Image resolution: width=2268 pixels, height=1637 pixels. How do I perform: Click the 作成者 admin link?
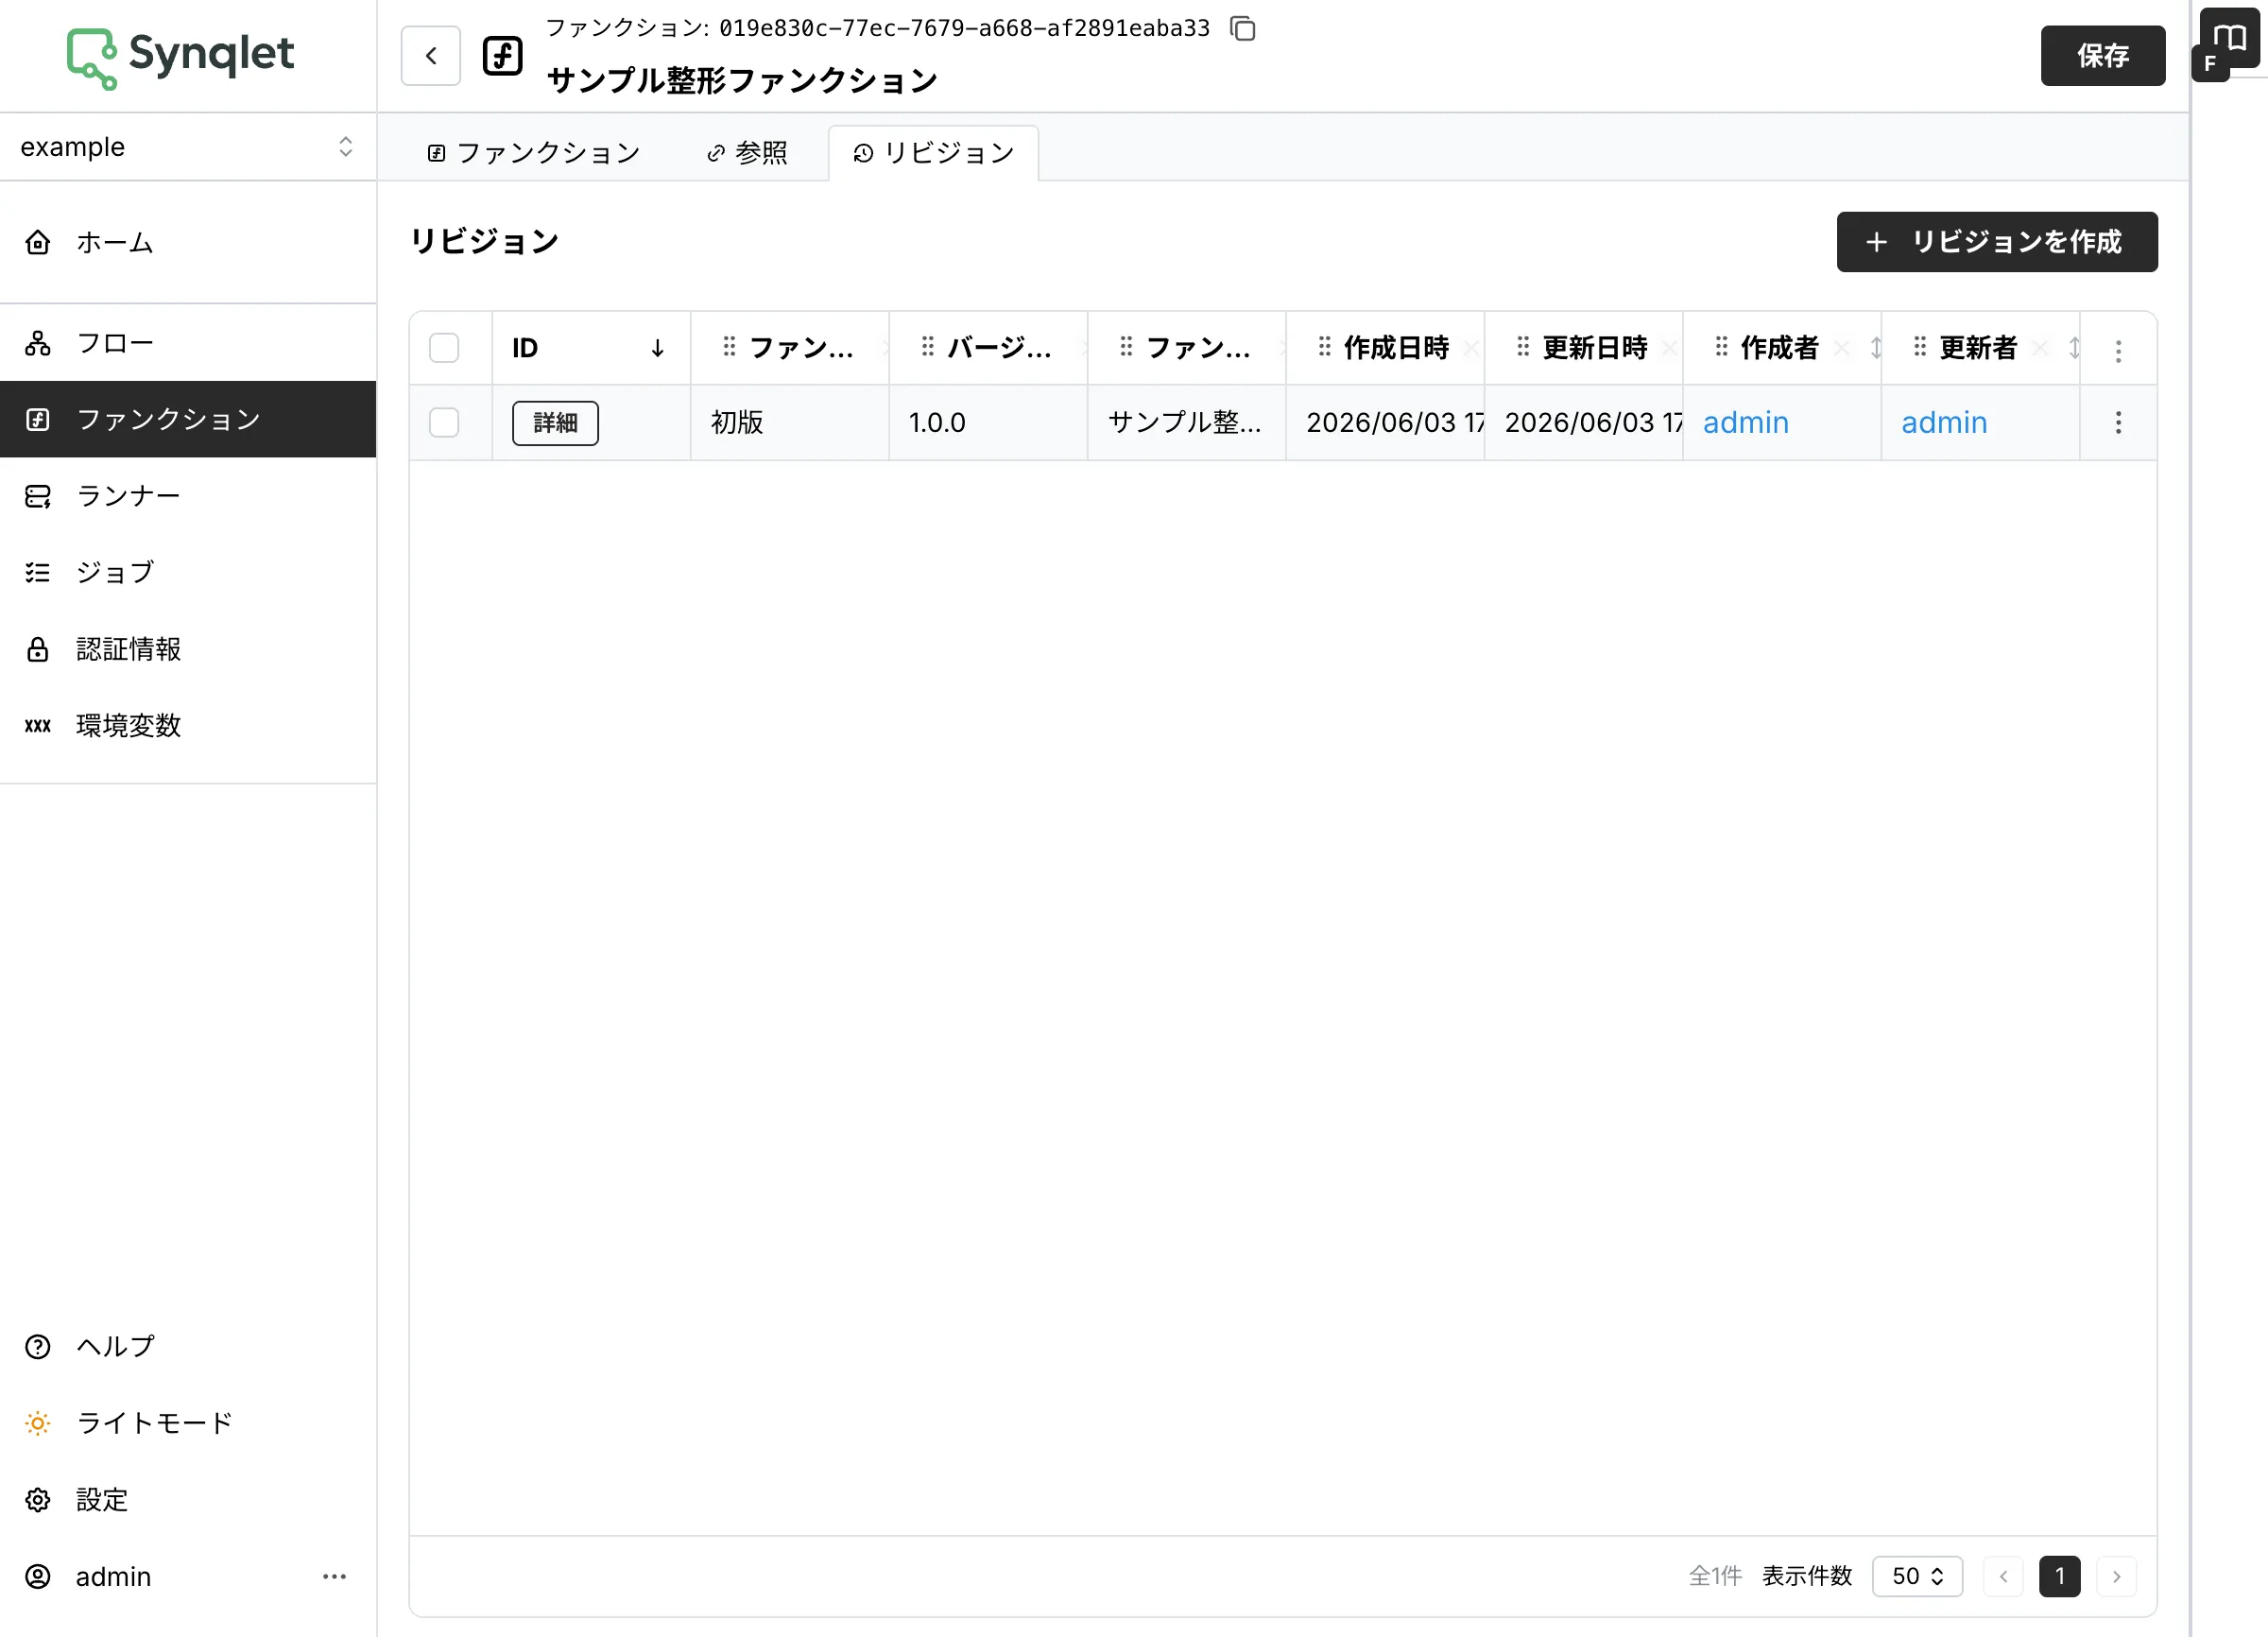1745,423
